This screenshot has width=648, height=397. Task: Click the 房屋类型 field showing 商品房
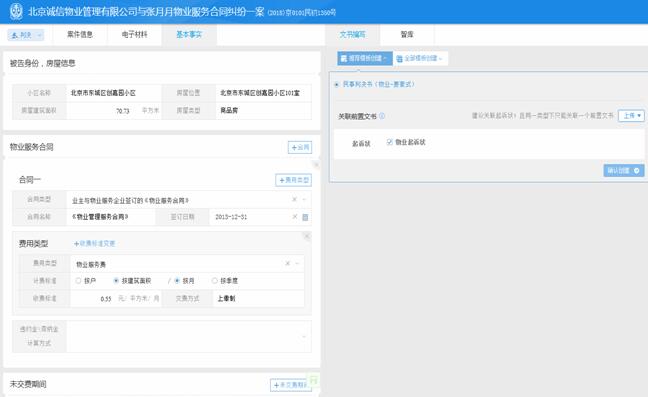point(263,111)
